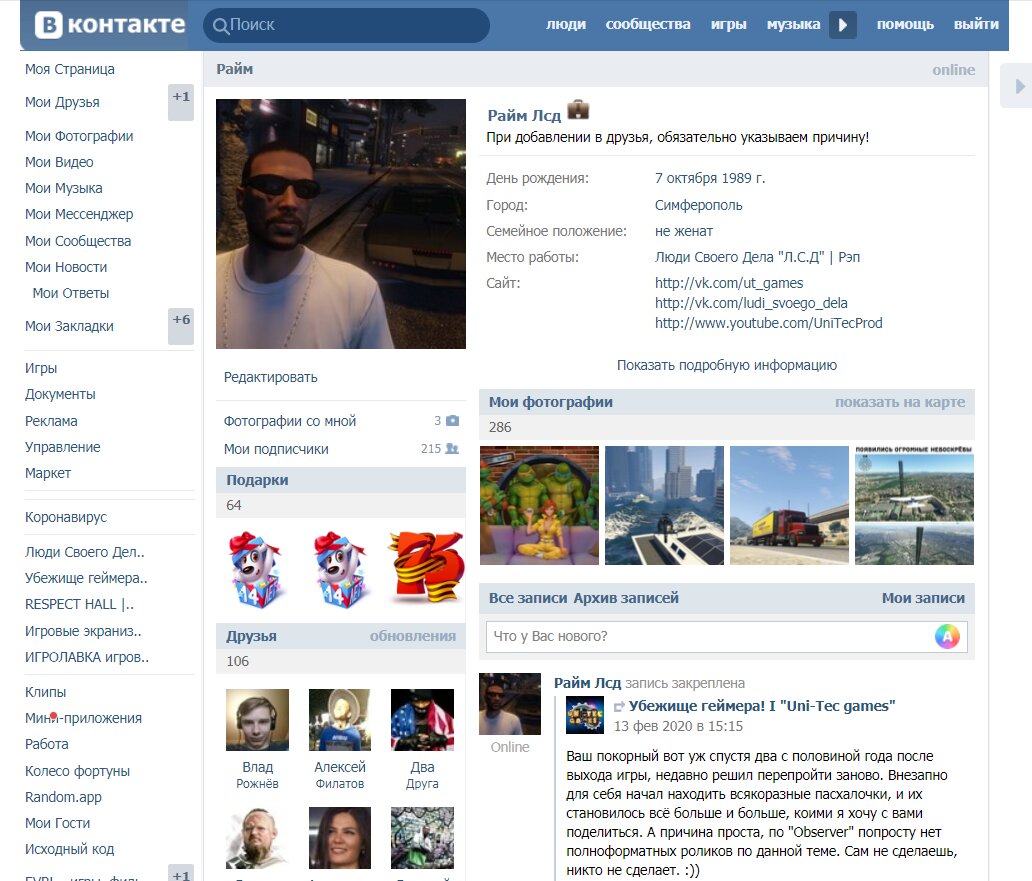Open the +1 badge next to Мои Друзья

point(181,102)
